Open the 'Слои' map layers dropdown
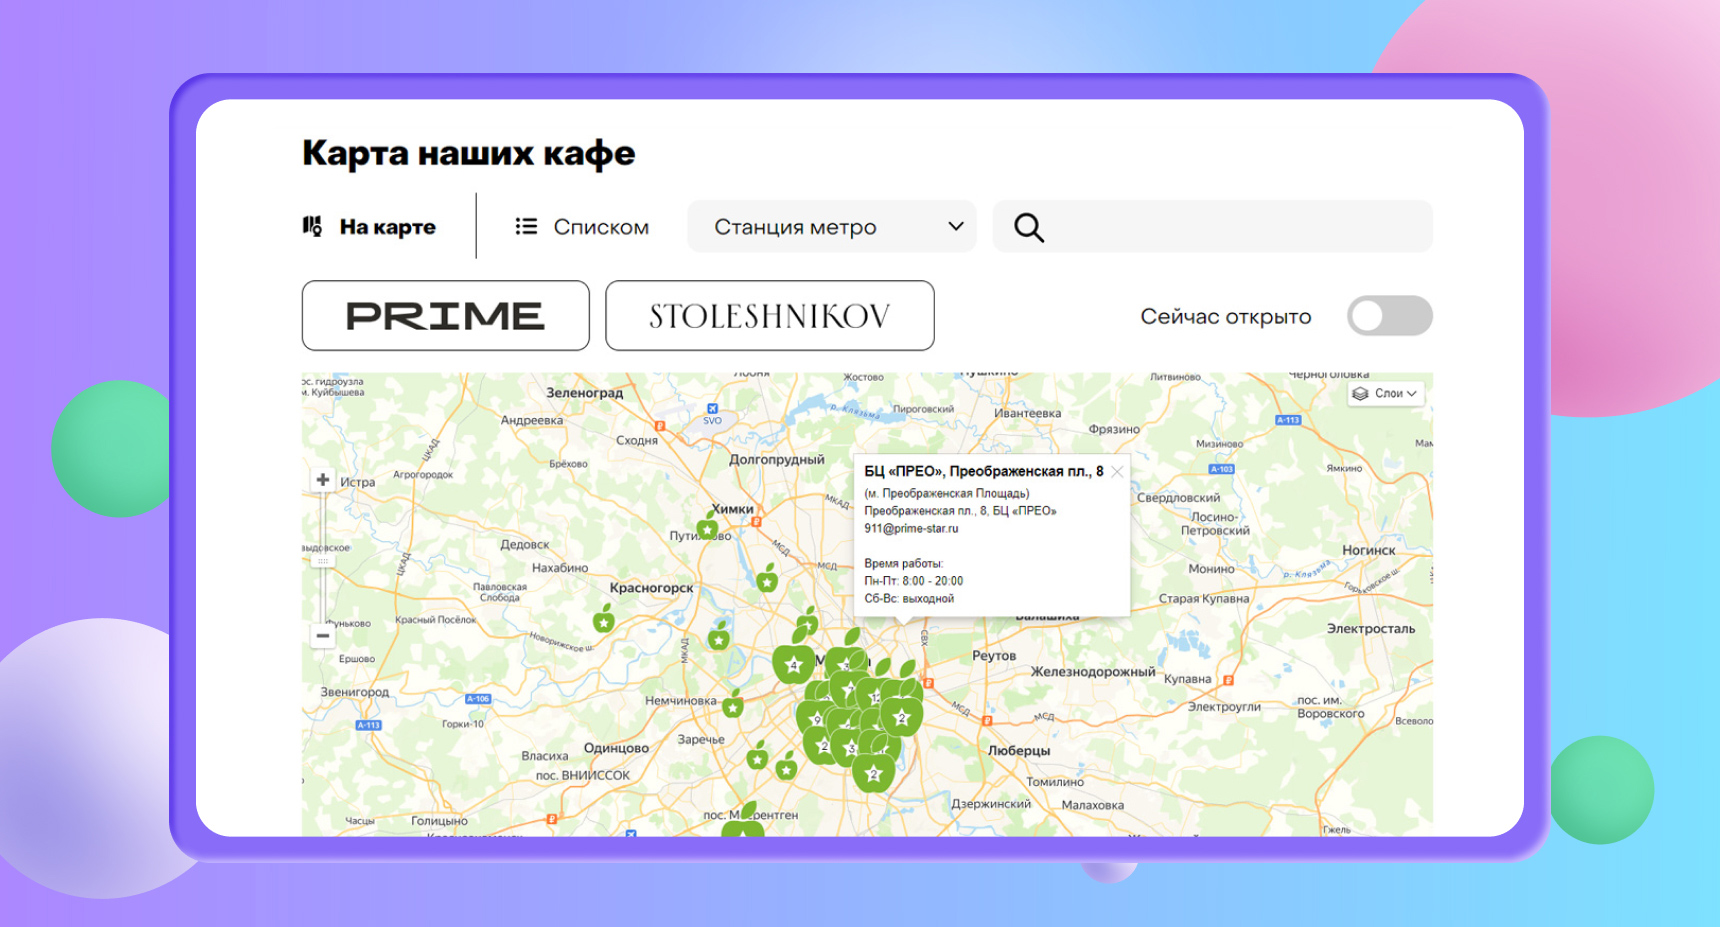 [1386, 394]
